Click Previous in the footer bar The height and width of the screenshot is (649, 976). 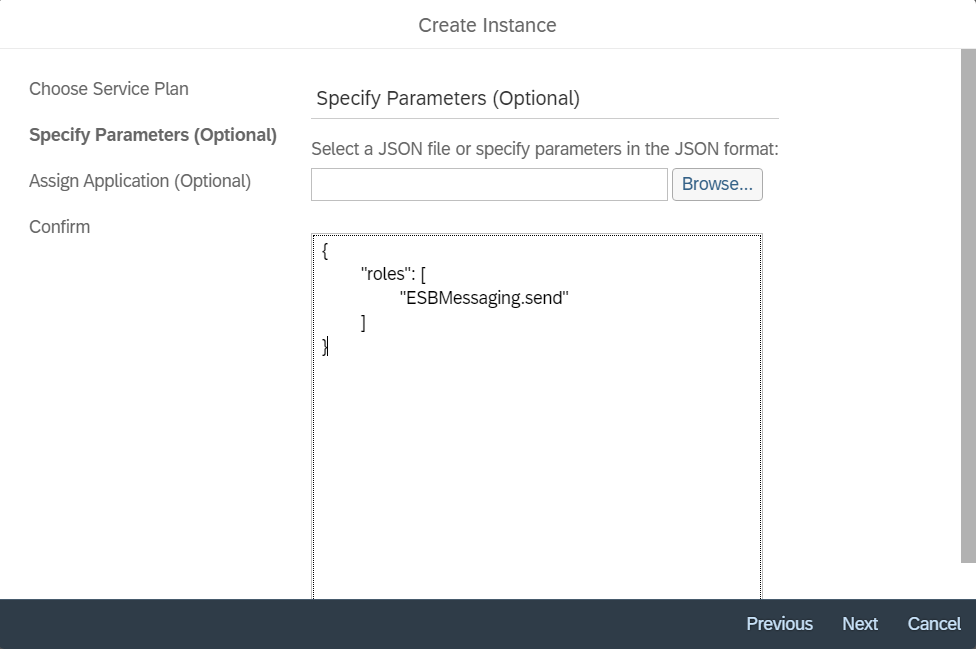(x=779, y=624)
